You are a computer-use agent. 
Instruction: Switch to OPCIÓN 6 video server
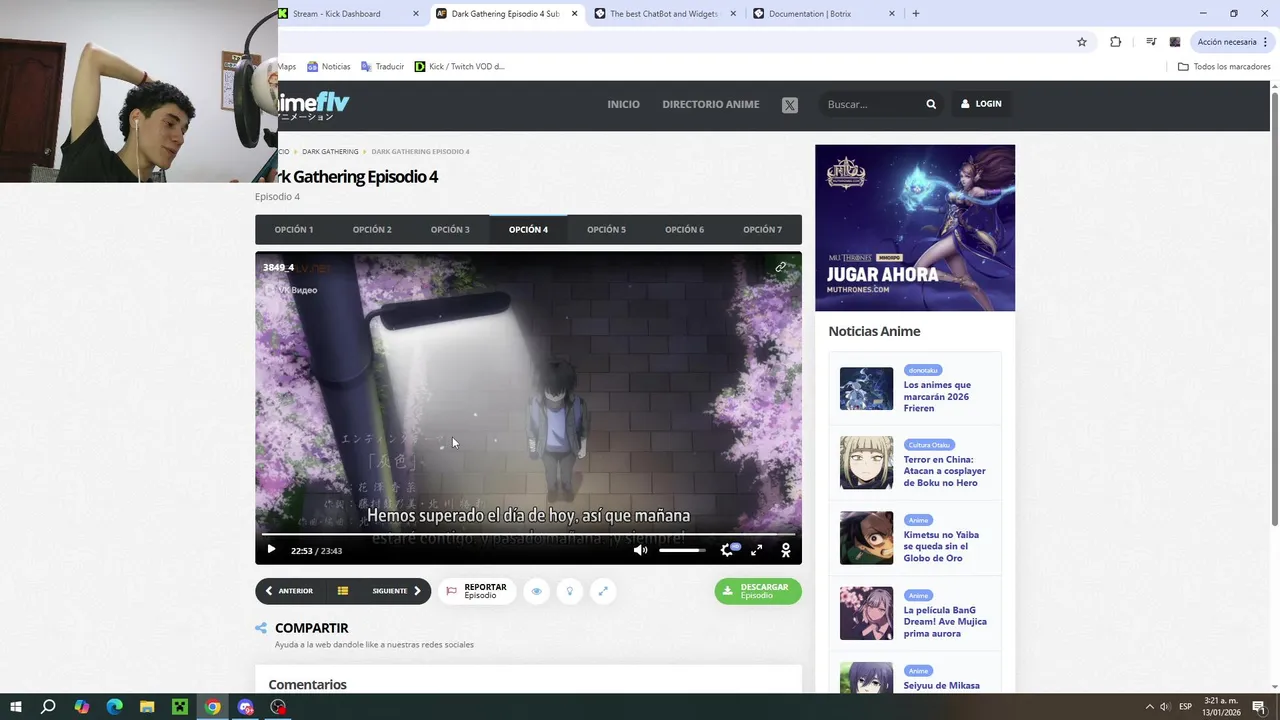(684, 229)
